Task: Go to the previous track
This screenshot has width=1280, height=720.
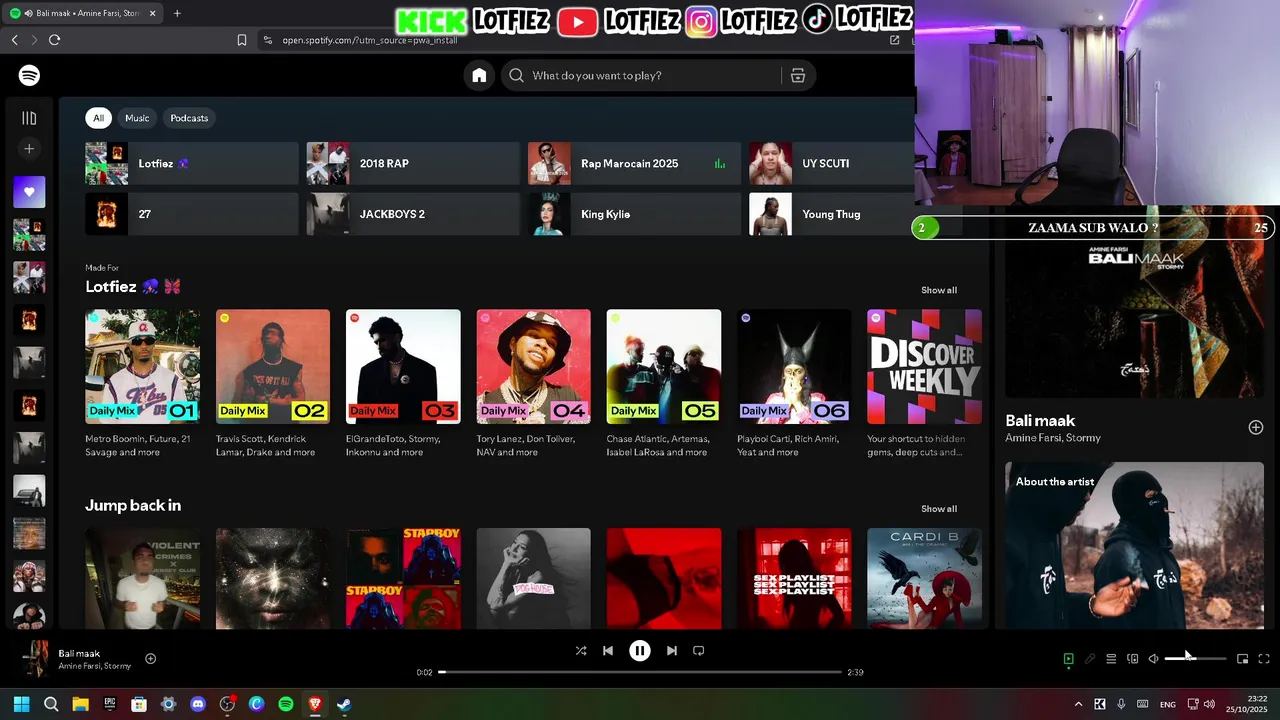Action: point(608,651)
